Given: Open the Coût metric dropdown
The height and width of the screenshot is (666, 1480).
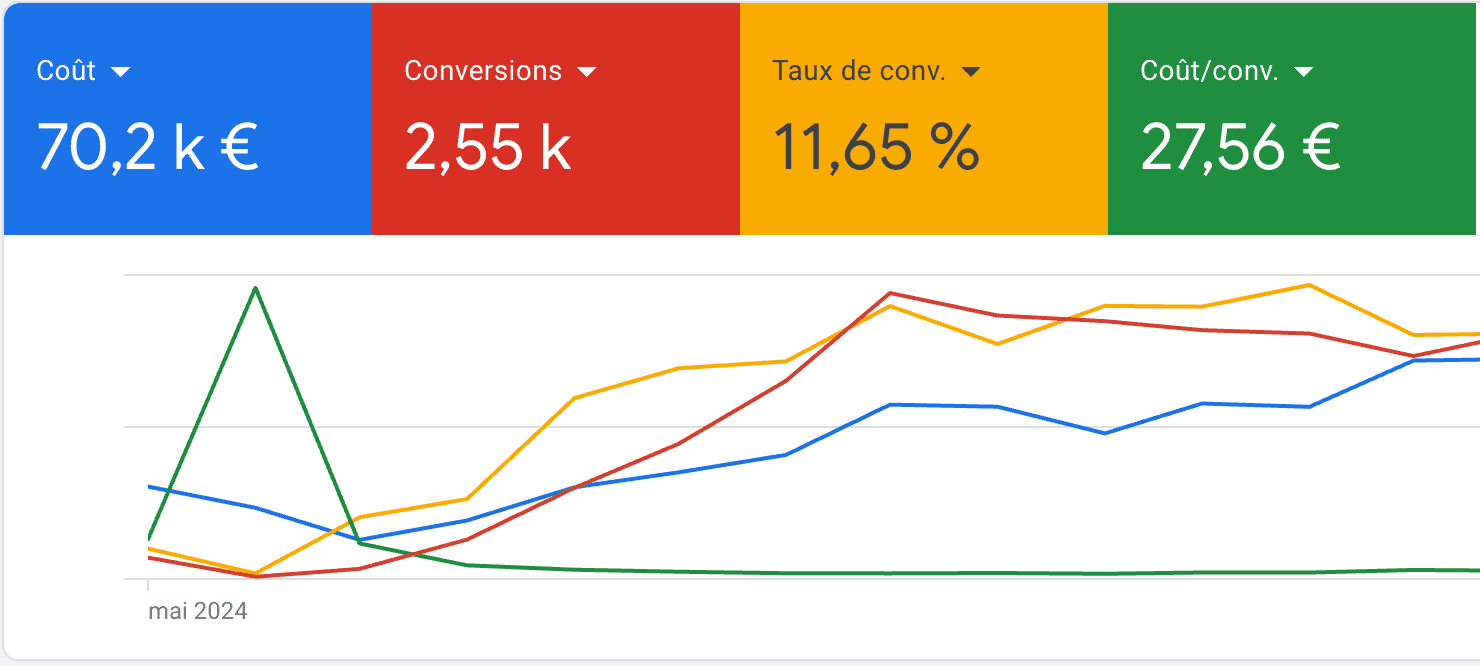Looking at the screenshot, I should pos(123,71).
